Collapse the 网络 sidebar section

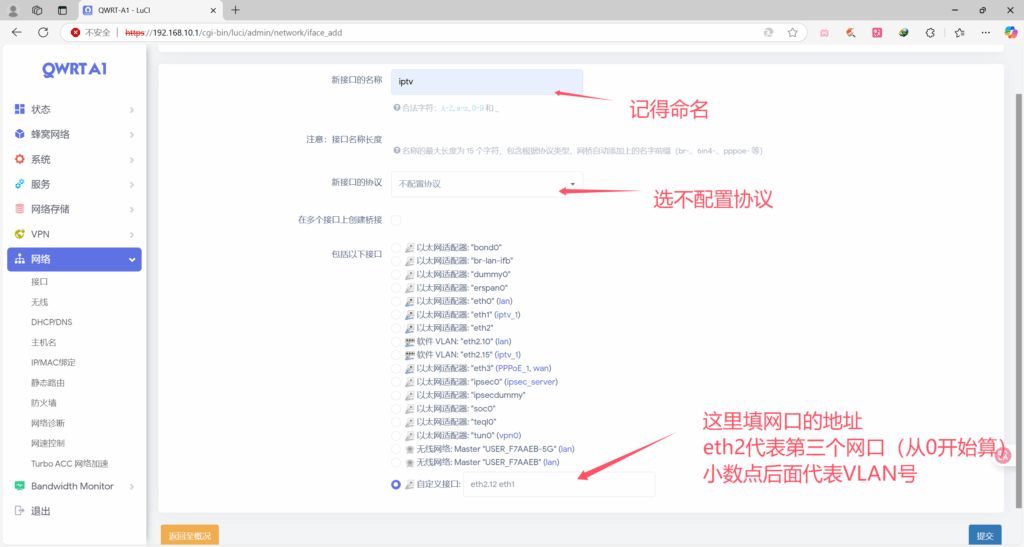132,260
